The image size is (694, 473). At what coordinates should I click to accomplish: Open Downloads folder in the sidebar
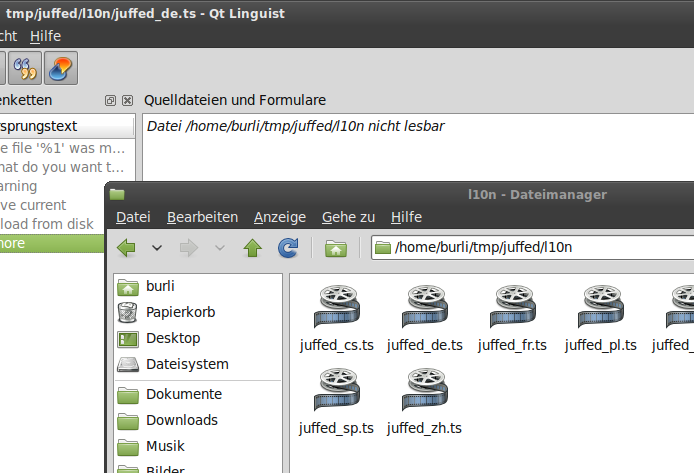coord(181,420)
